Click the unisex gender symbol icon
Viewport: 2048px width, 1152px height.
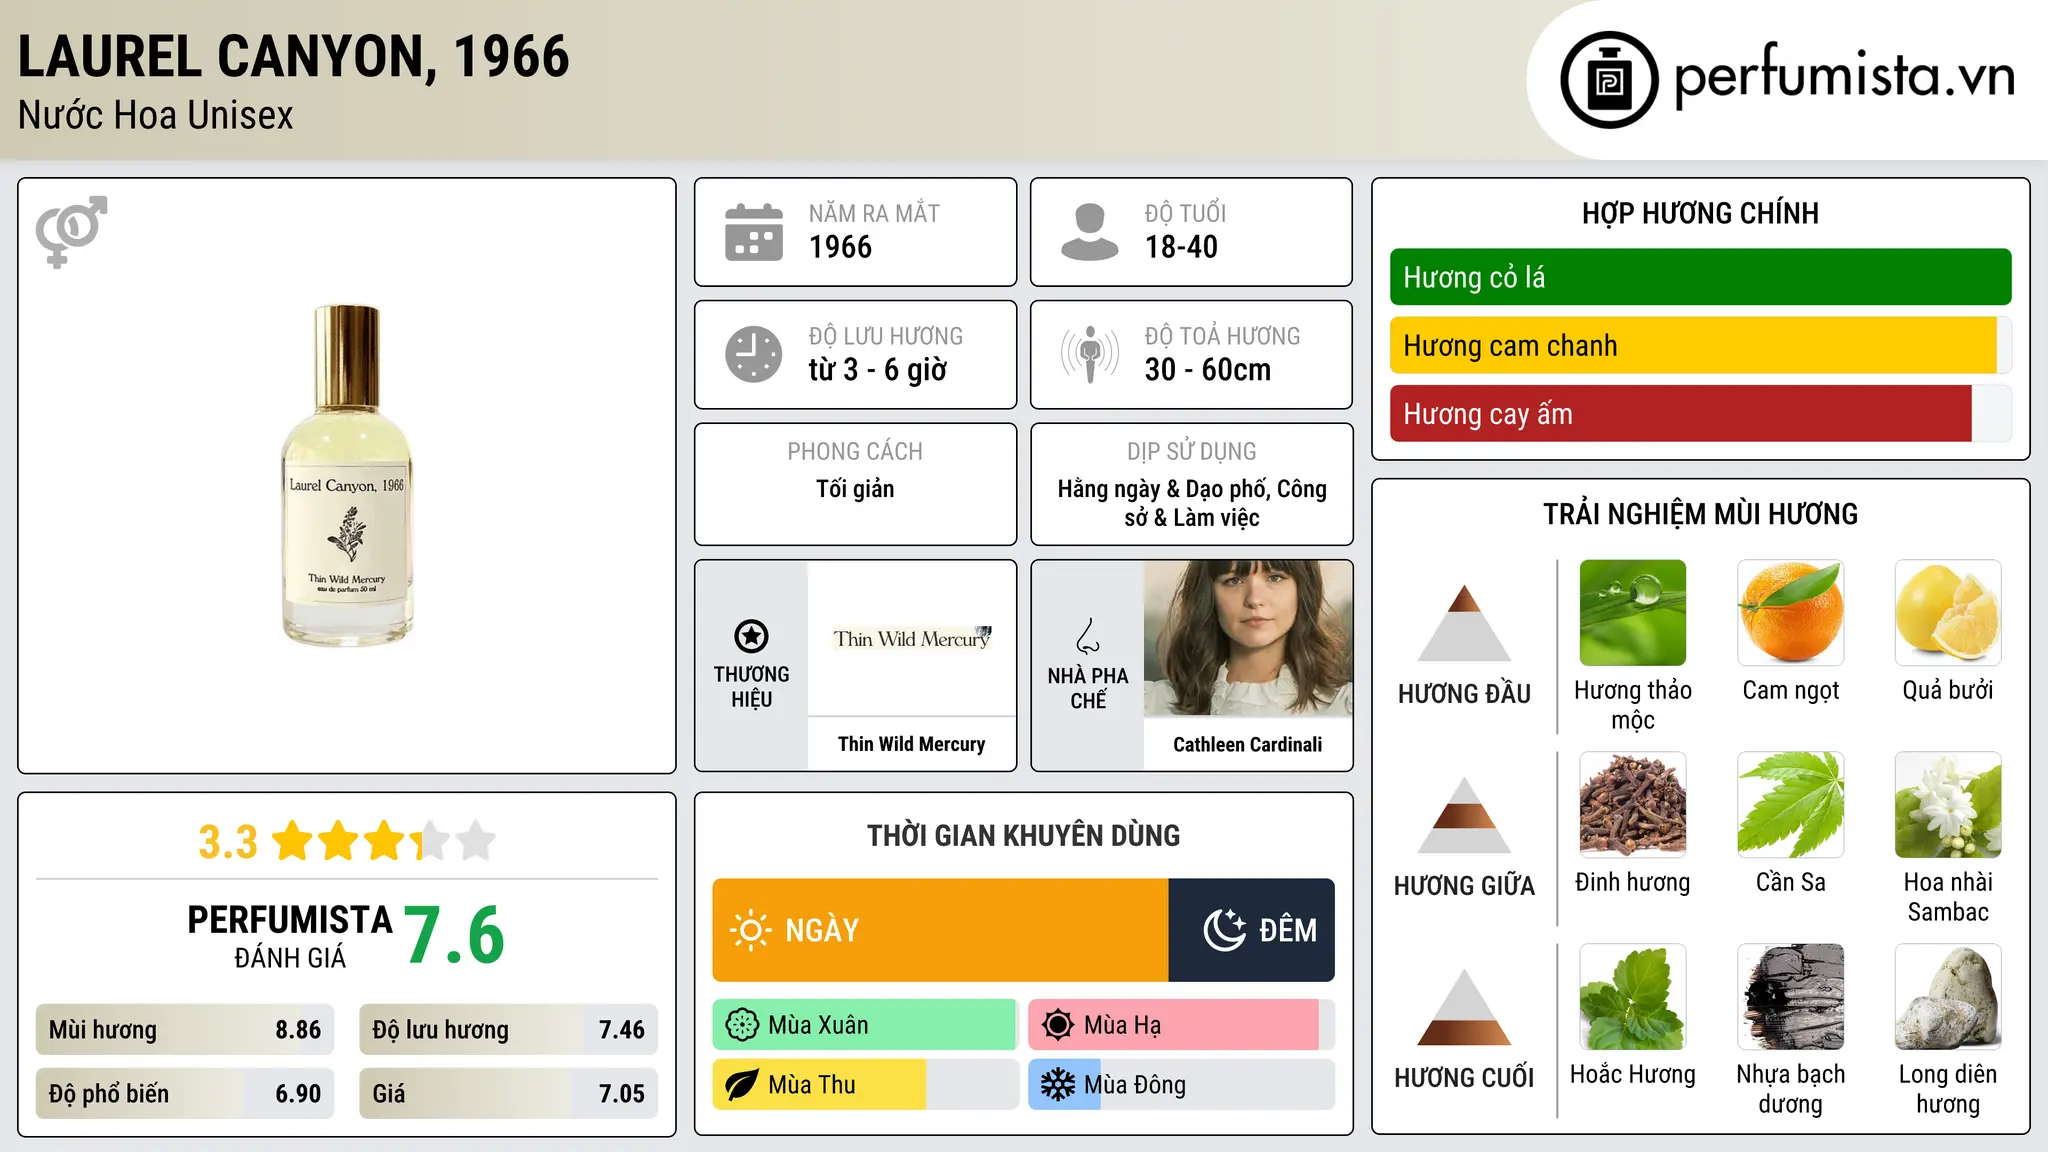coord(71,231)
